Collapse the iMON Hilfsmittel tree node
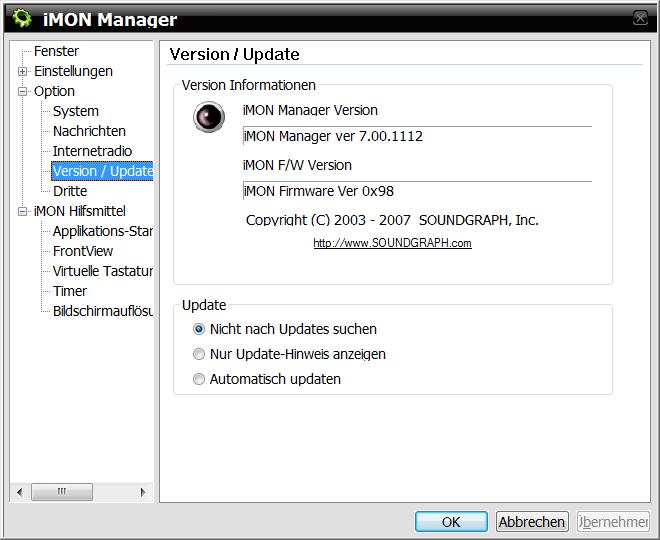The image size is (660, 540). pos(22,211)
